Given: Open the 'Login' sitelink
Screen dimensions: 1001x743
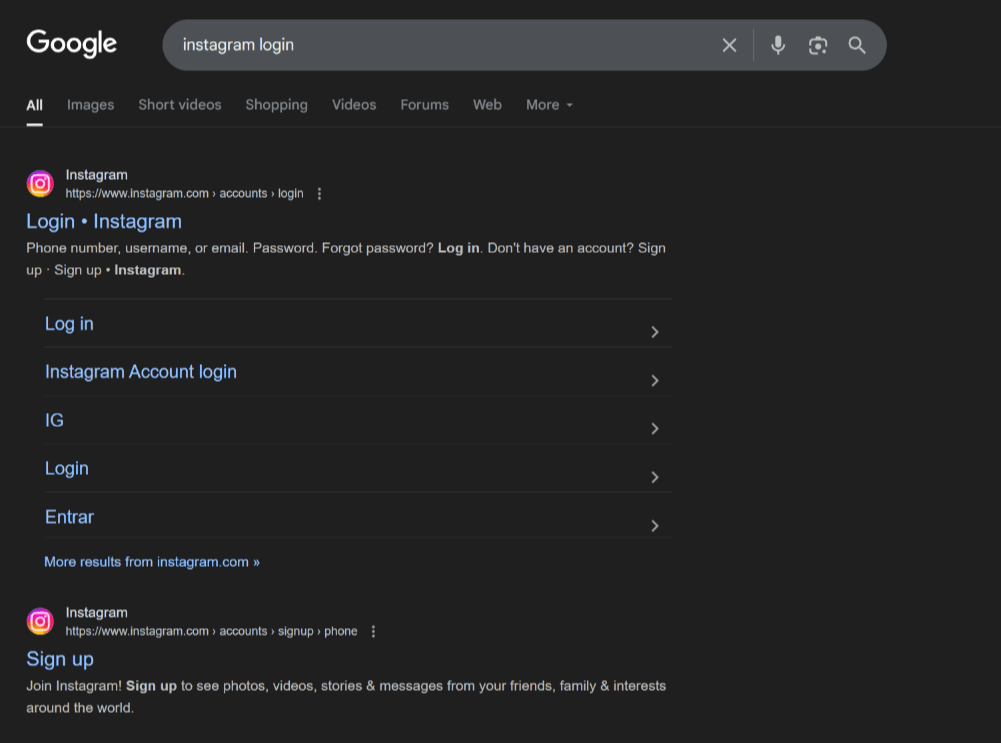Looking at the screenshot, I should (66, 469).
